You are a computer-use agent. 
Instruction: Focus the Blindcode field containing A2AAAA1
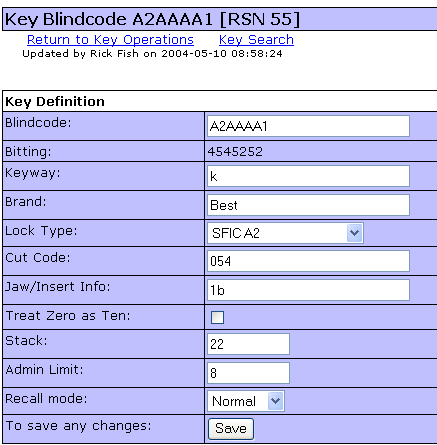[x=308, y=126]
